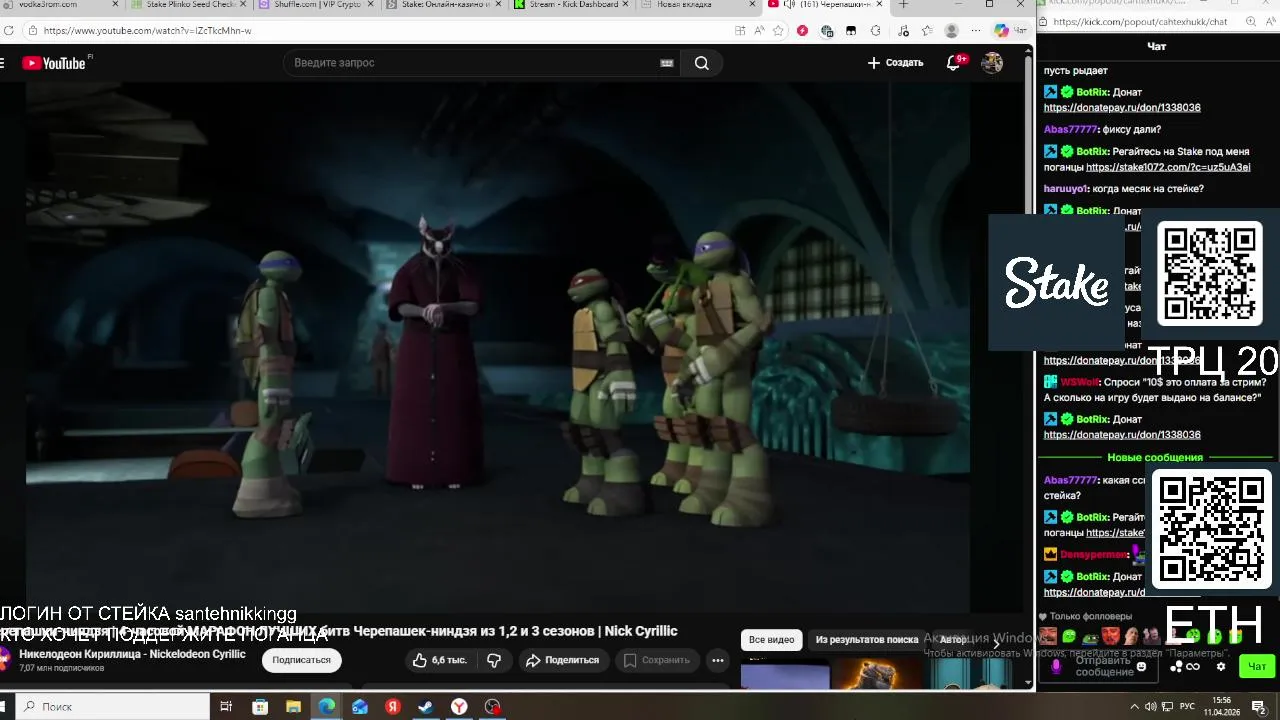Switch to Stake Plinko Seed Checker tab
Image resolution: width=1280 pixels, height=720 pixels.
click(x=186, y=5)
